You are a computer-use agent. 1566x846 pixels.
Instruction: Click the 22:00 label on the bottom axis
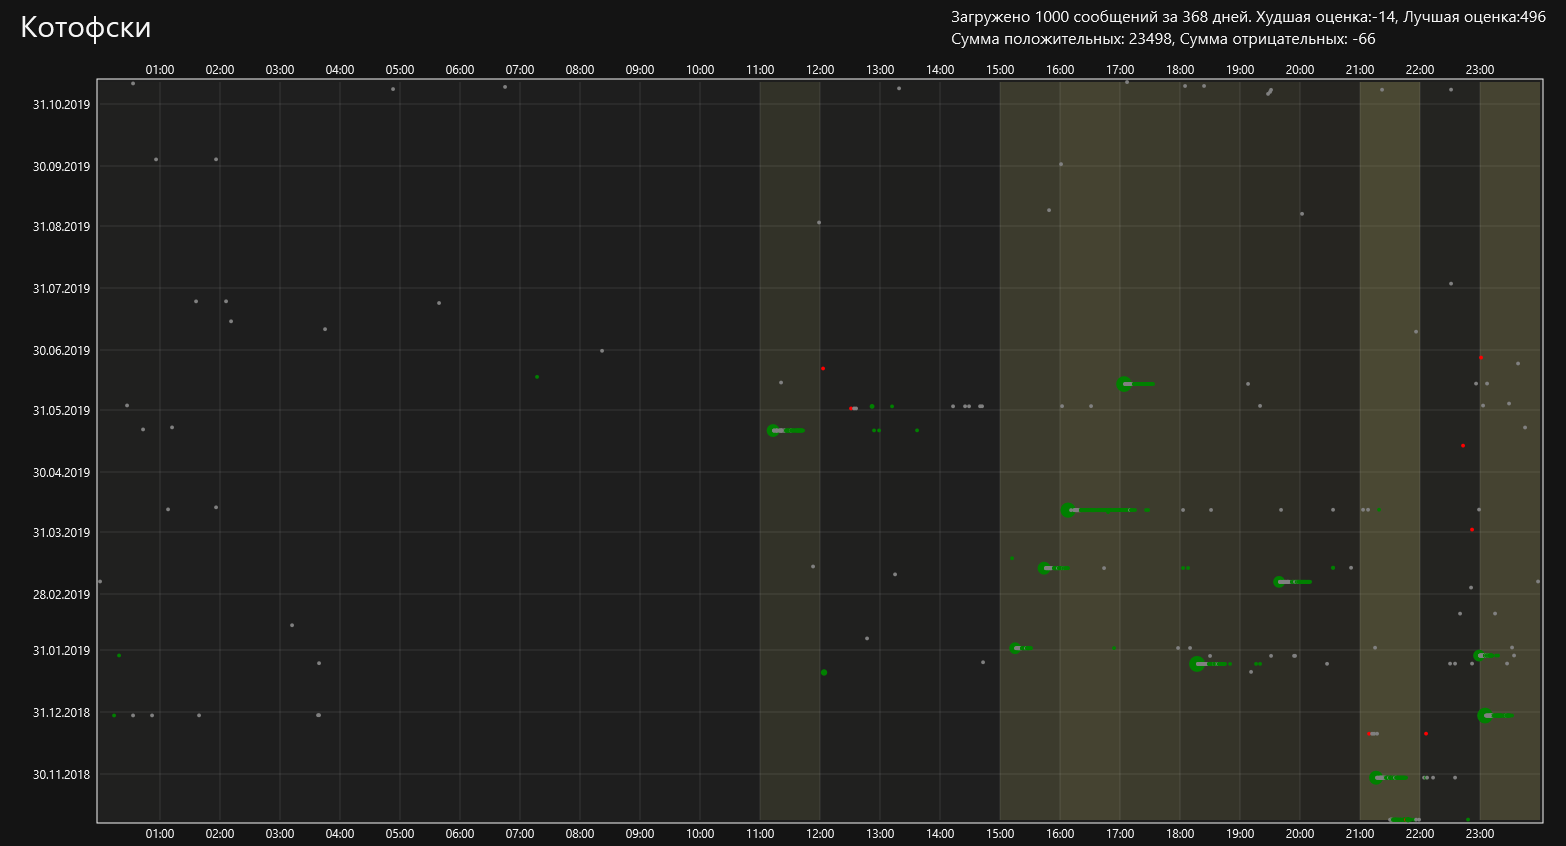1420,833
